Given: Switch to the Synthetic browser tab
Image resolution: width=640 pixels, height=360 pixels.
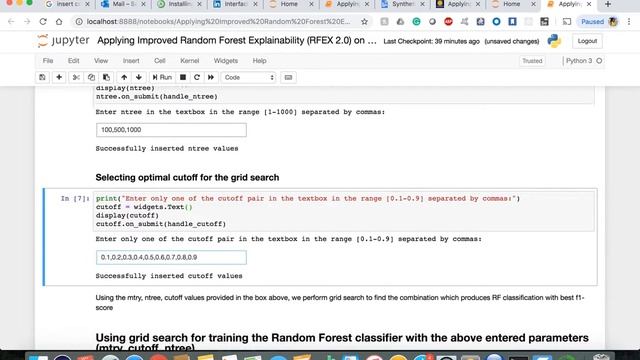Looking at the screenshot, I should tap(402, 4).
